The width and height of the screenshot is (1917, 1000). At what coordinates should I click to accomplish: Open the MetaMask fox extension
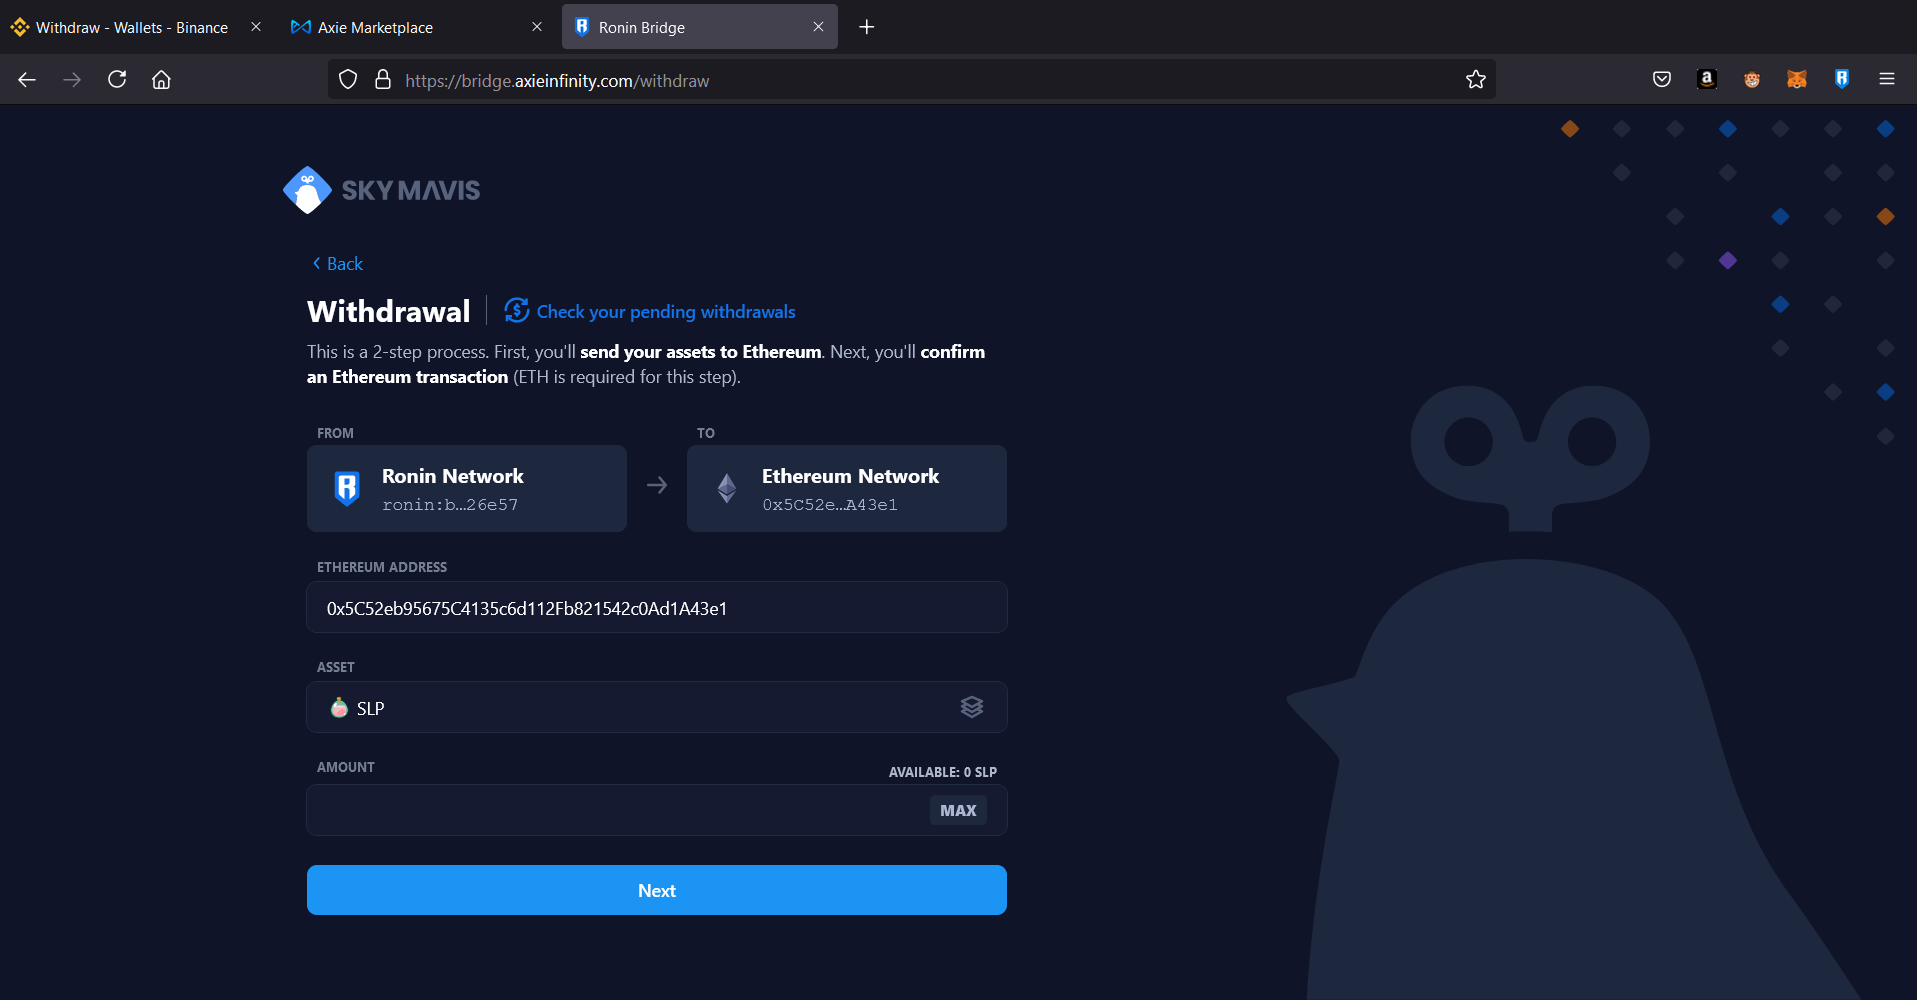[1797, 80]
